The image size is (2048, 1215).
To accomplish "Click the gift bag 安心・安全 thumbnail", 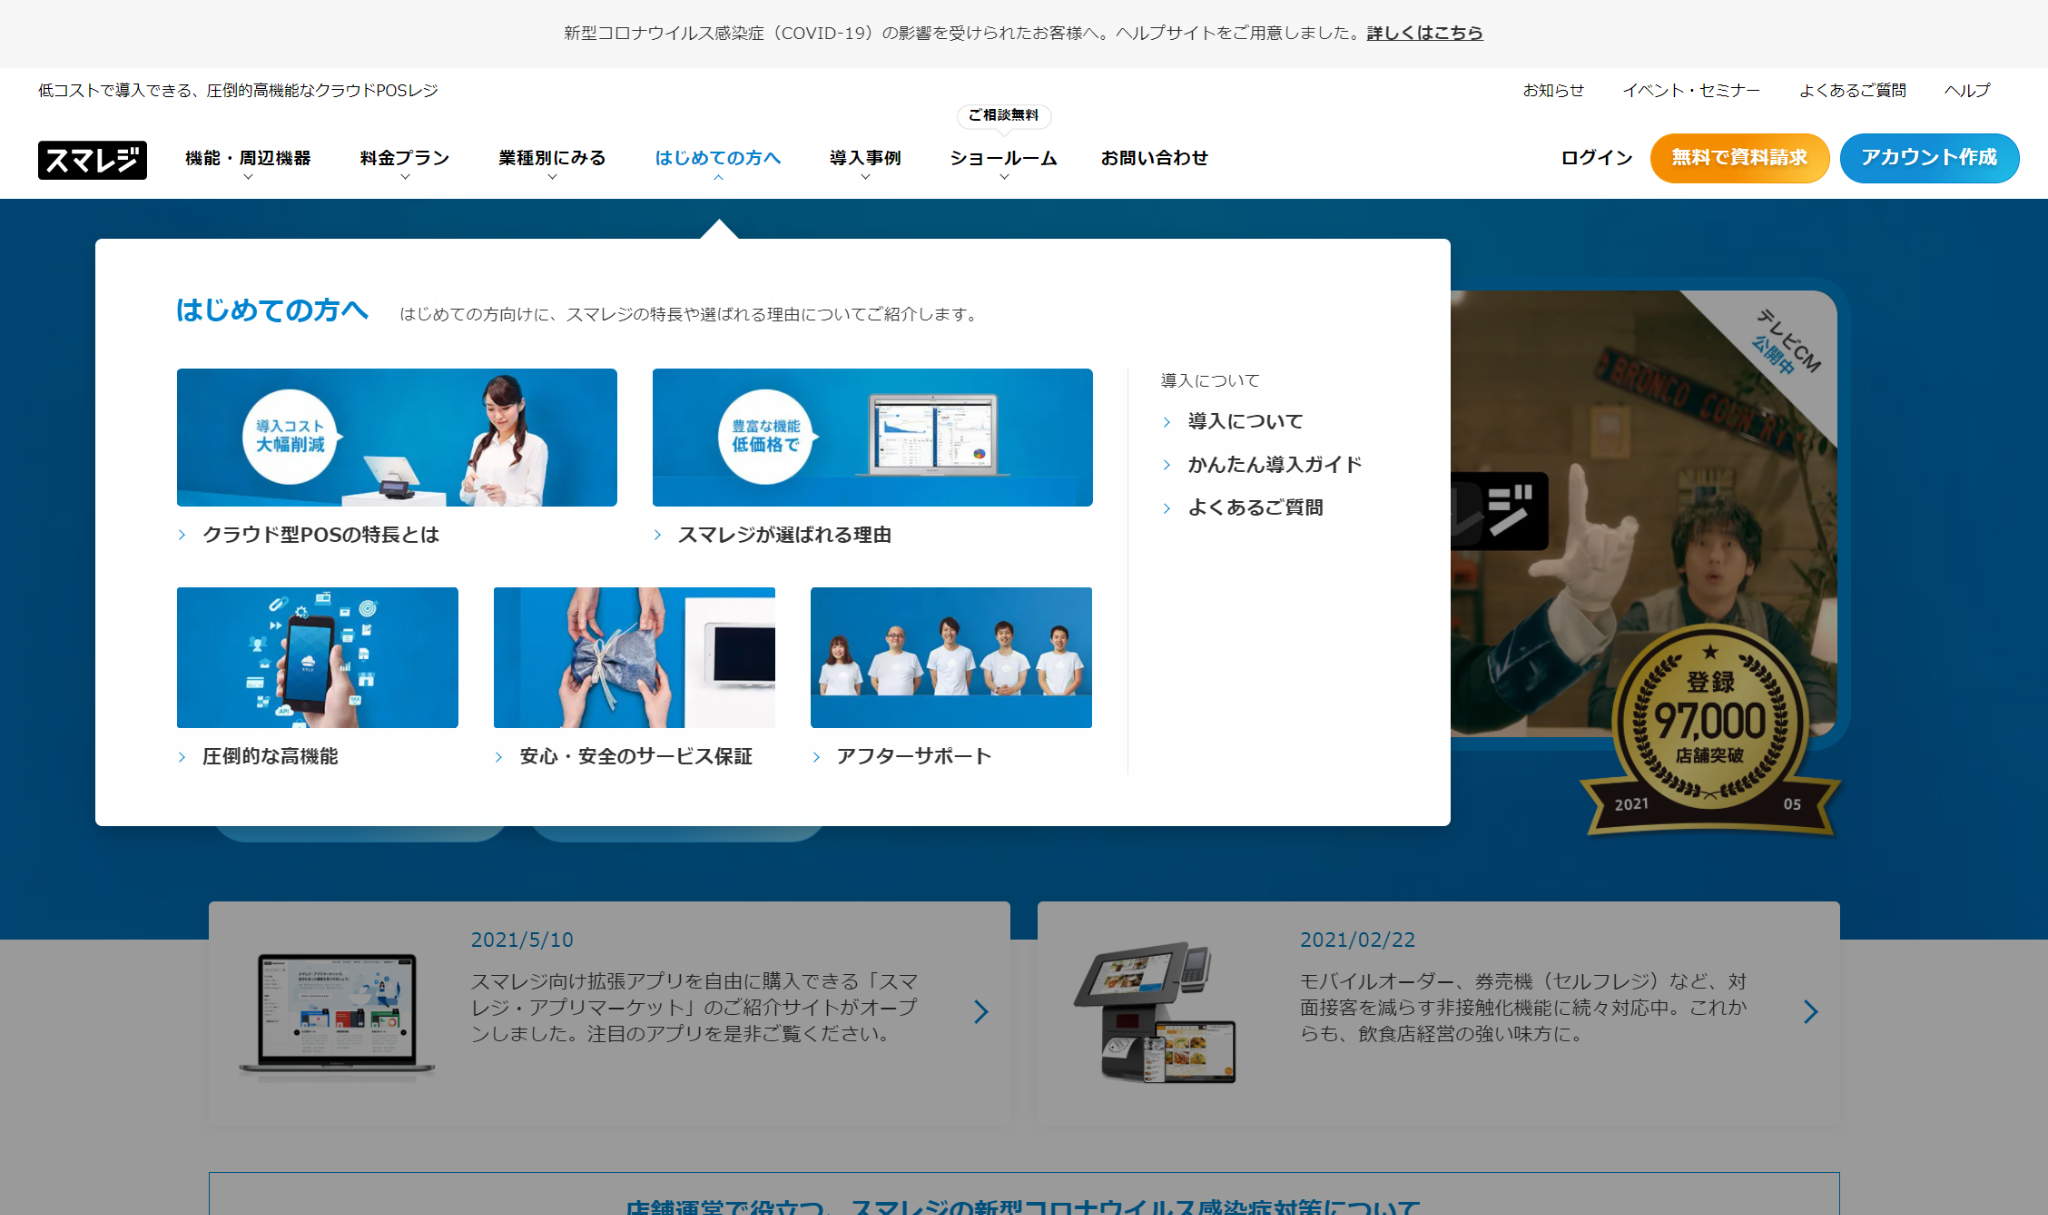I will (x=634, y=657).
